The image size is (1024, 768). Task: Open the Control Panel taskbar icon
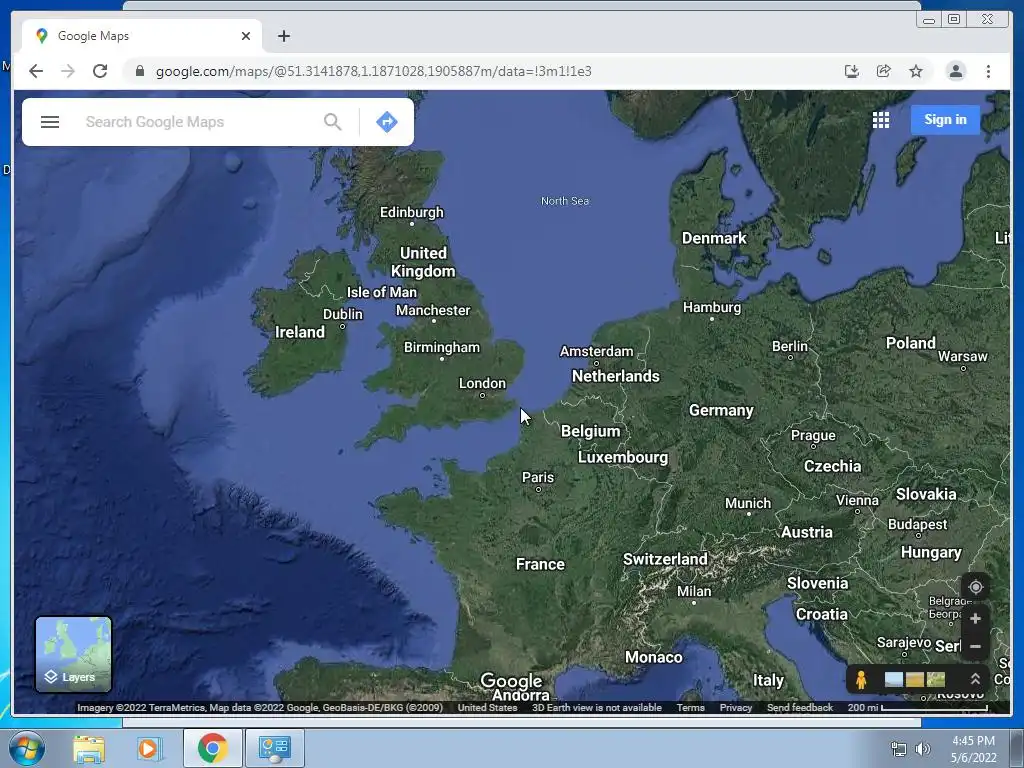click(274, 748)
